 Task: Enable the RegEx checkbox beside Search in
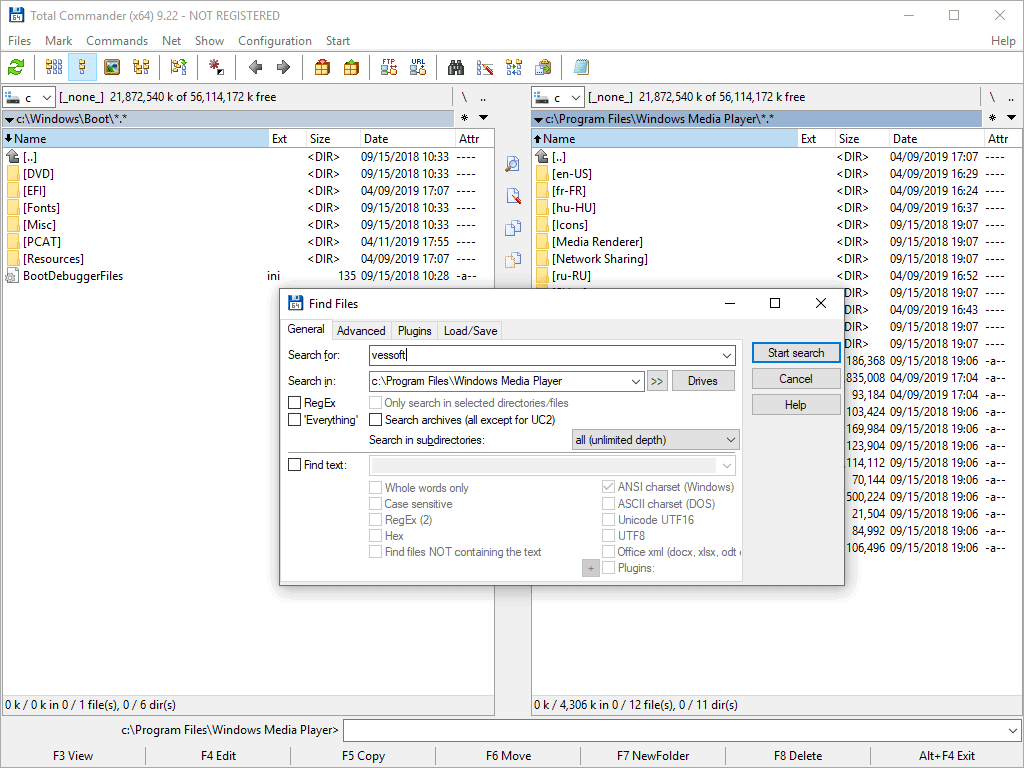pos(295,403)
